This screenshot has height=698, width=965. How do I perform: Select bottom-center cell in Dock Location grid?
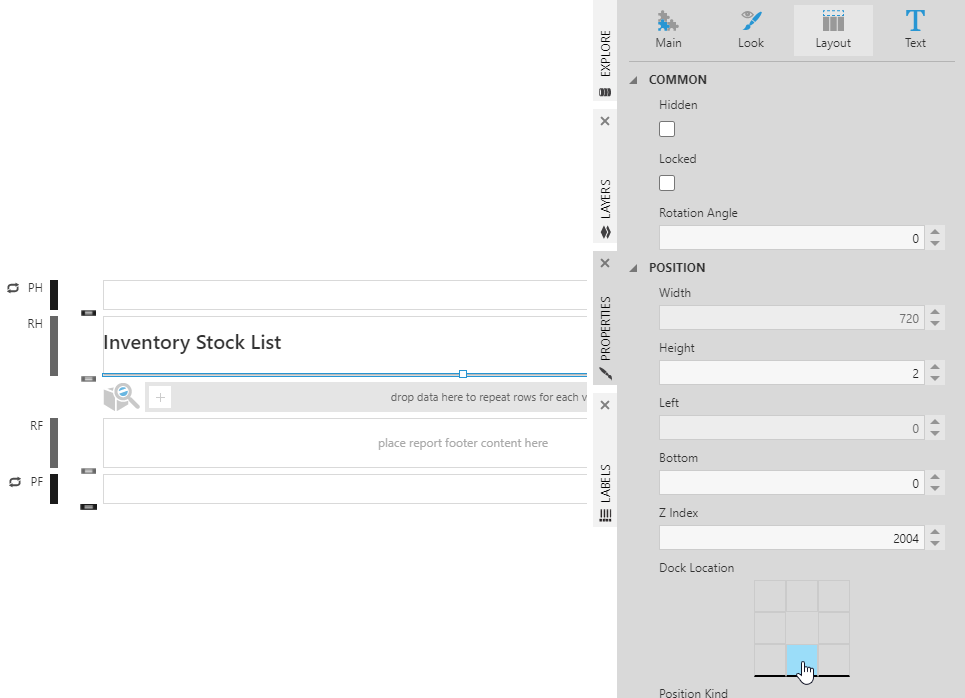(803, 660)
